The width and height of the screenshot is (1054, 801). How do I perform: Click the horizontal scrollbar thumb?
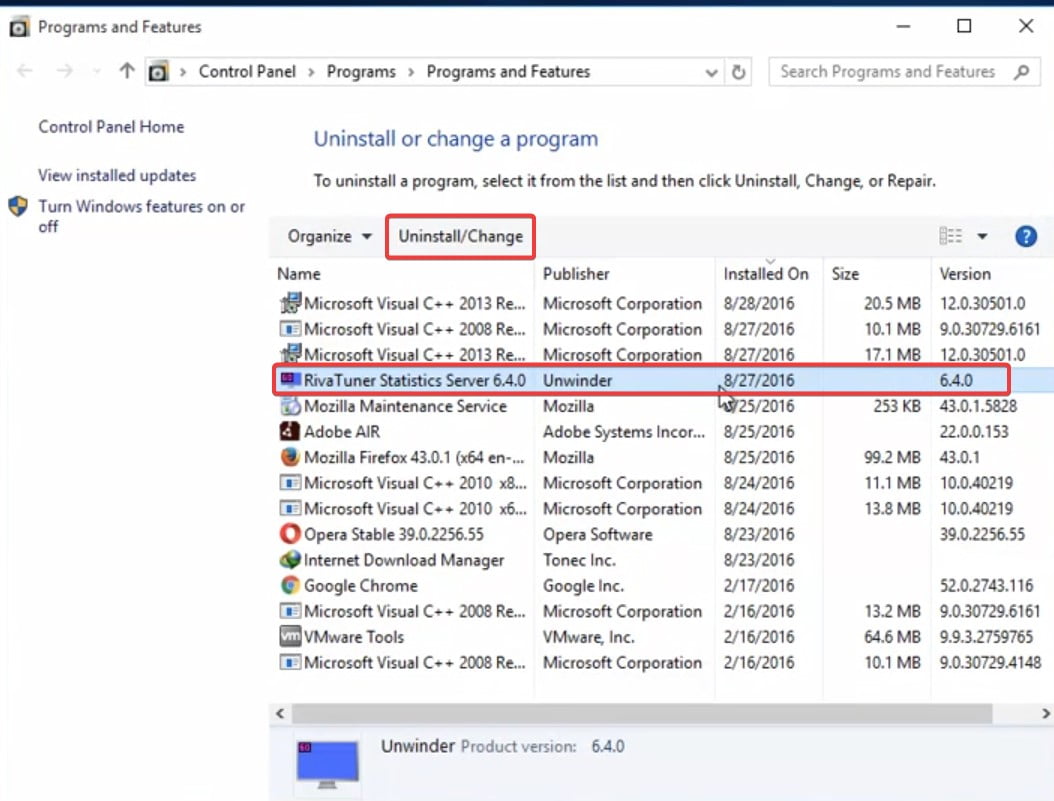point(642,714)
